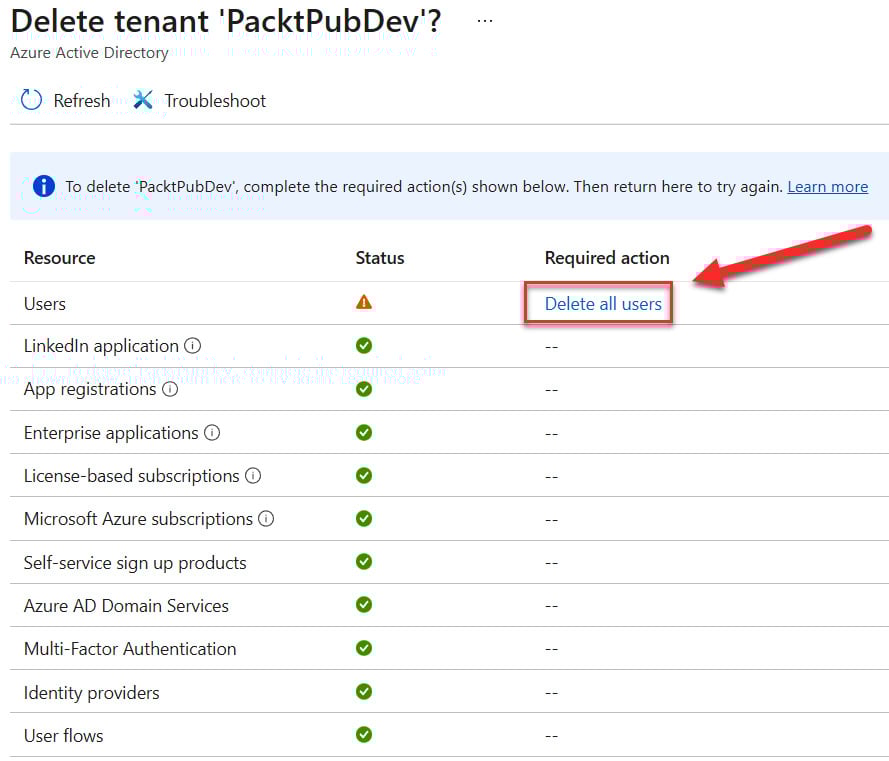Click License-based subscriptions info icon
Image resolution: width=889 pixels, height=761 pixels.
[253, 475]
